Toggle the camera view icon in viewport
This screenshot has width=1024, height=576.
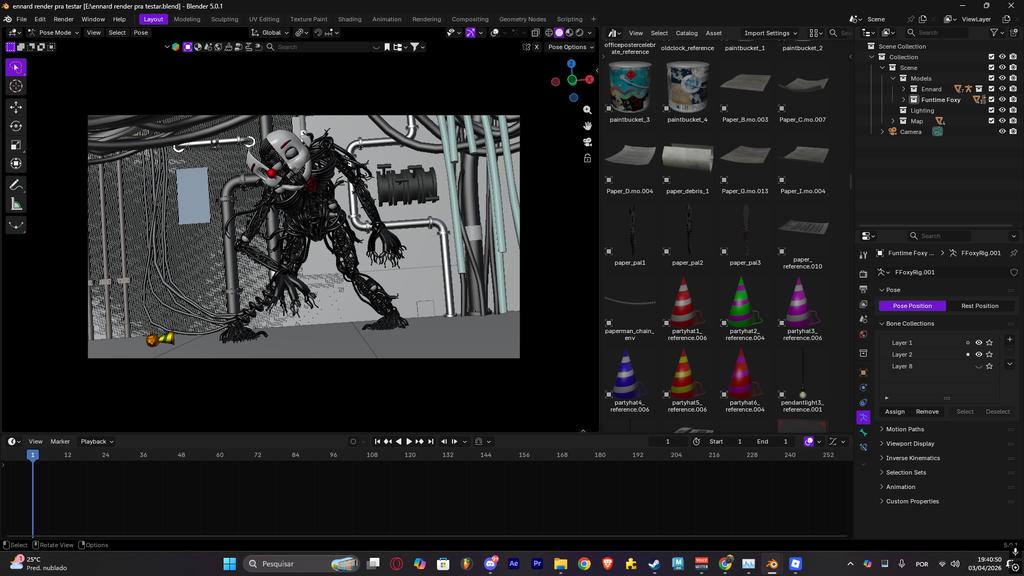pos(587,142)
